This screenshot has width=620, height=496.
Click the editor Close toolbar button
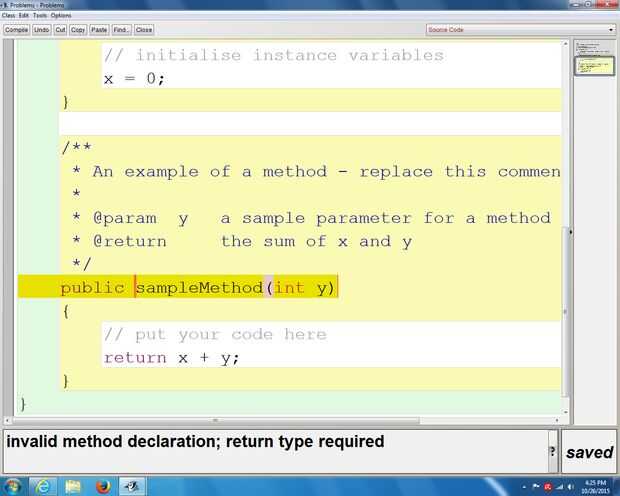(144, 30)
